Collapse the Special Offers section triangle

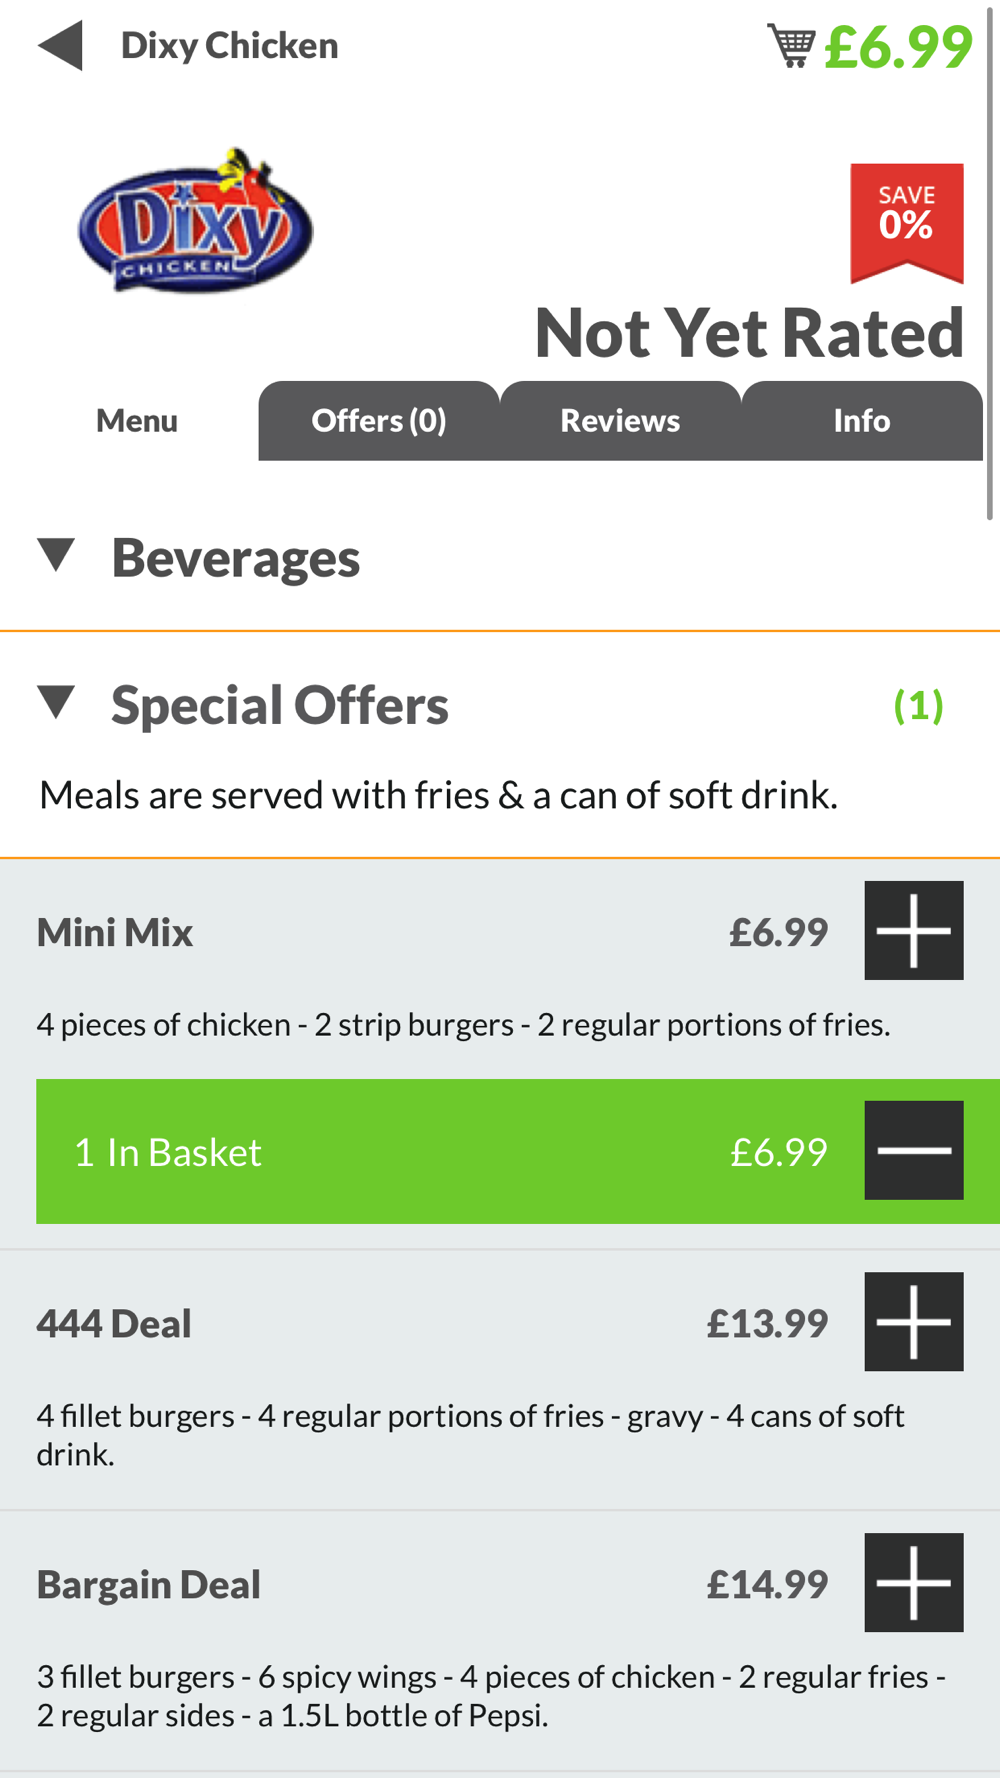[x=56, y=702]
